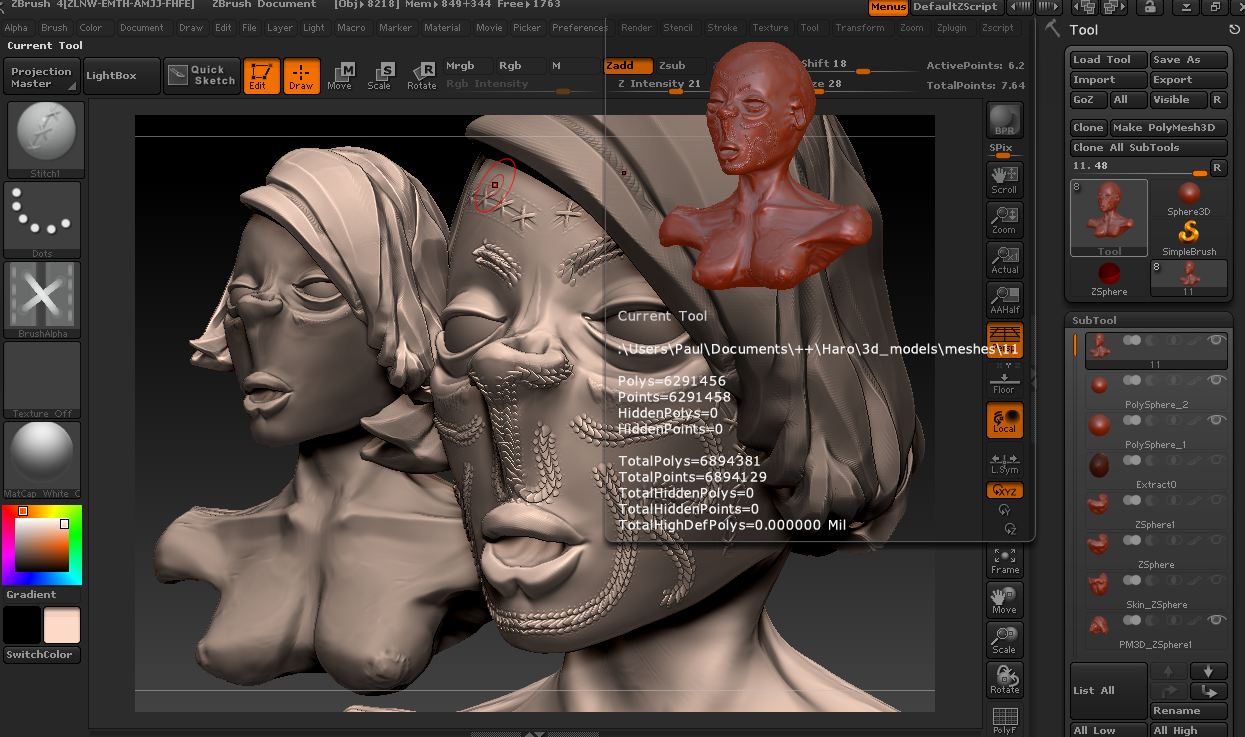Hide the PolySphere_2 subtool with eye icon
This screenshot has height=737, width=1245.
click(1216, 381)
